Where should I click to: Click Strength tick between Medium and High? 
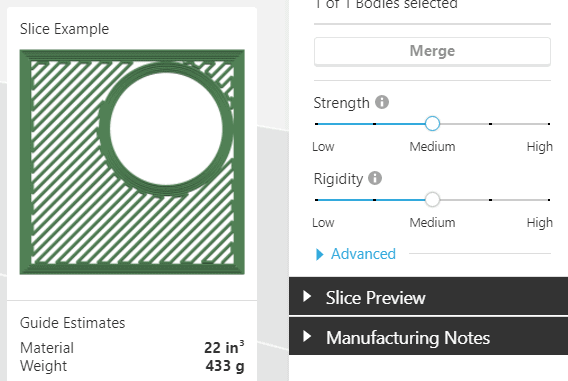490,124
